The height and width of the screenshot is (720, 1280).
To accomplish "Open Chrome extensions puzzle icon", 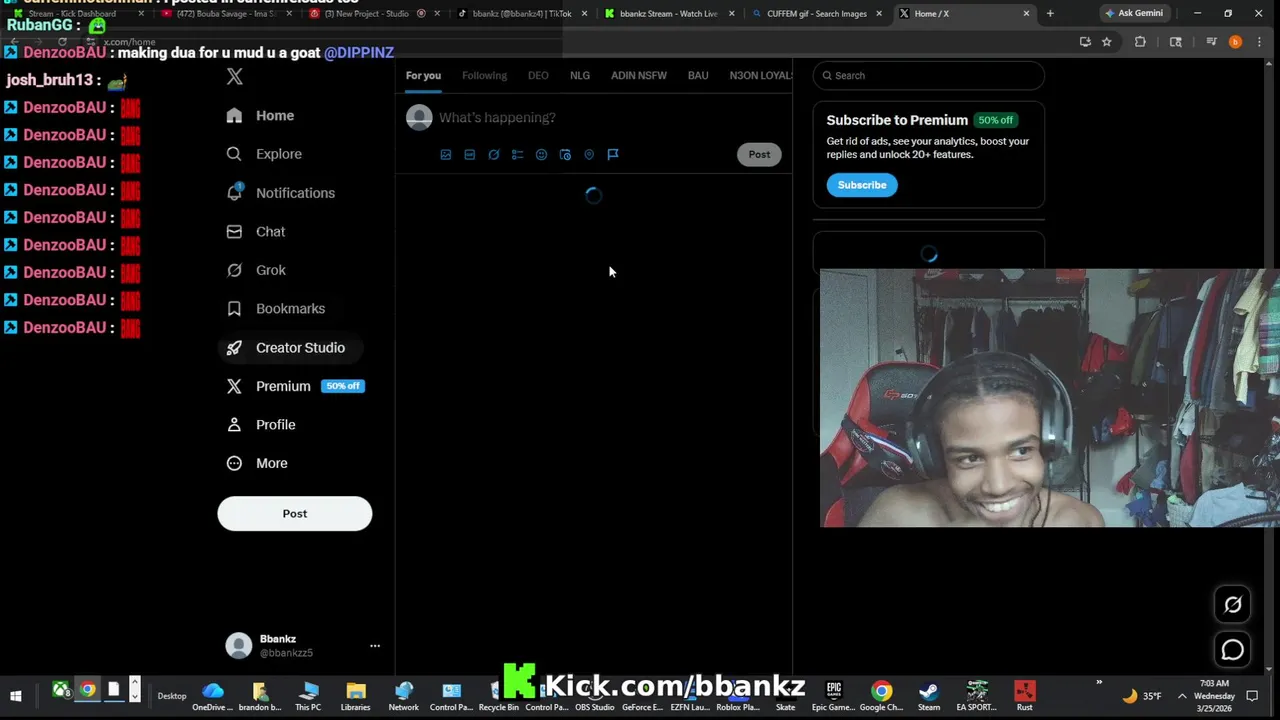I will [1140, 42].
